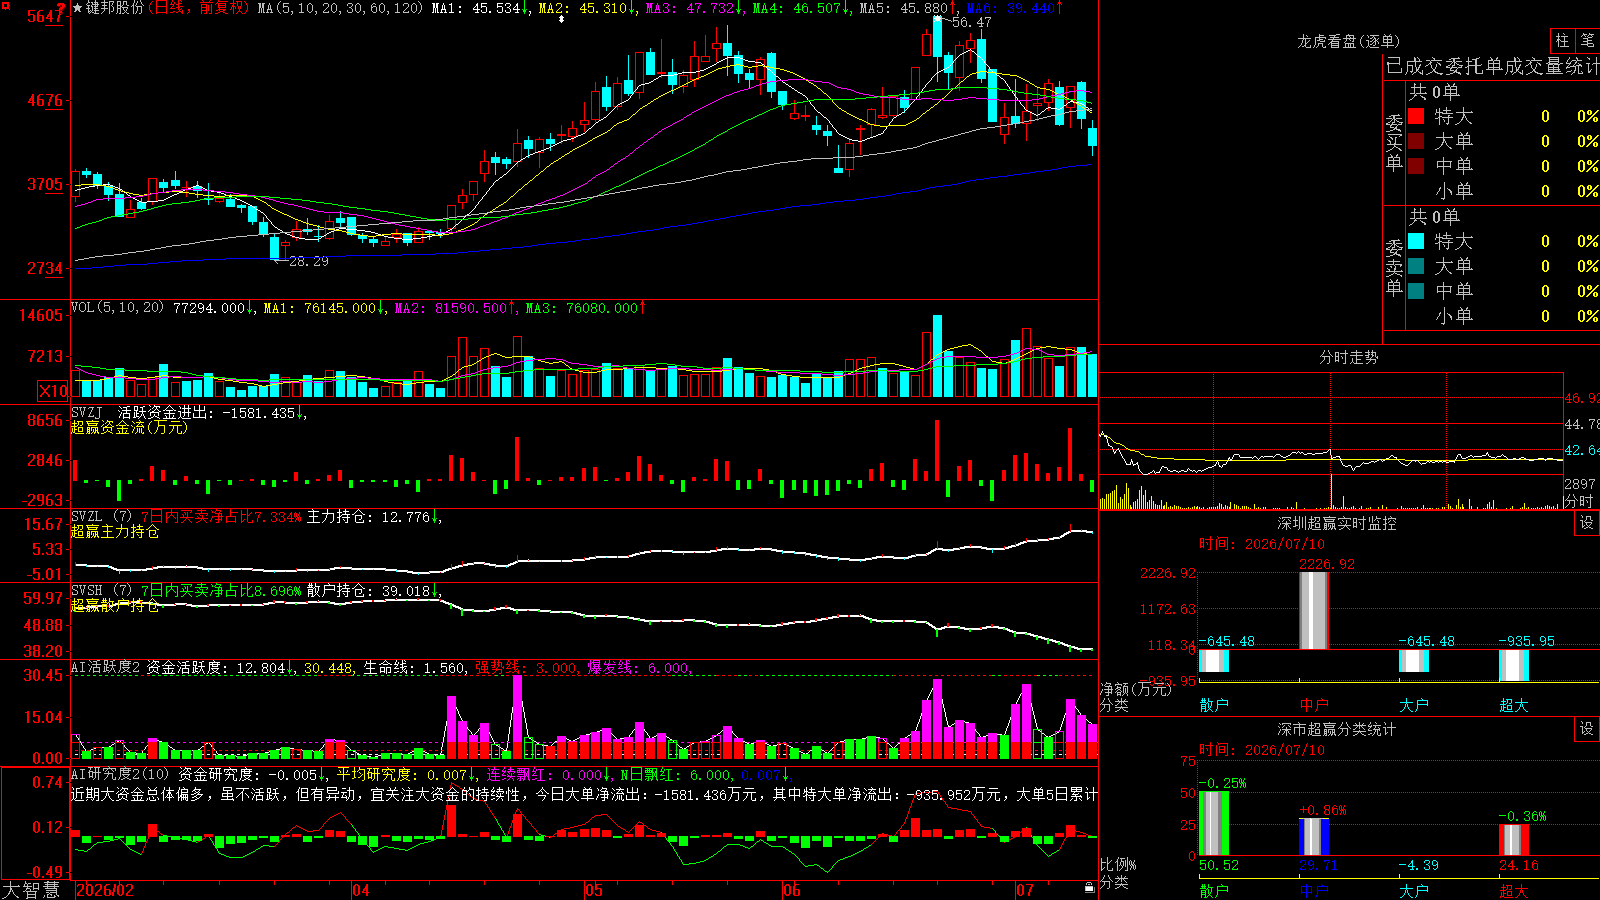
Task: Click blue 中户 bar in 分类统计 chart
Action: 1314,837
